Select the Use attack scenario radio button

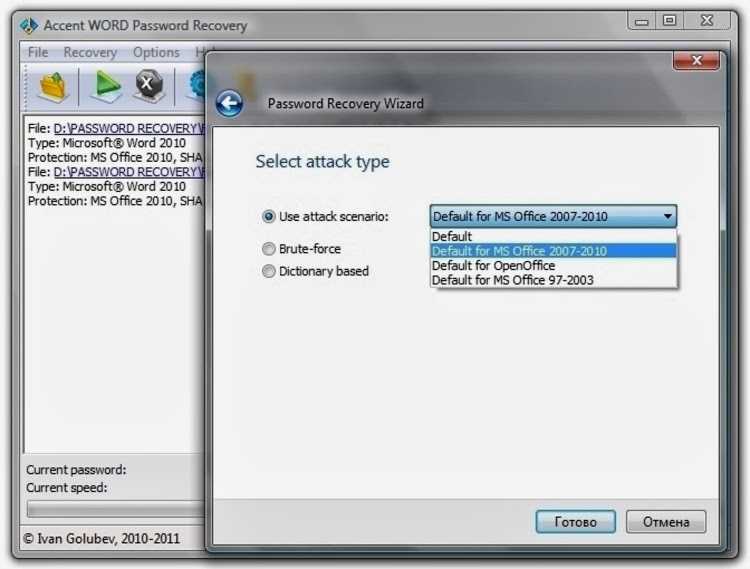tap(269, 217)
